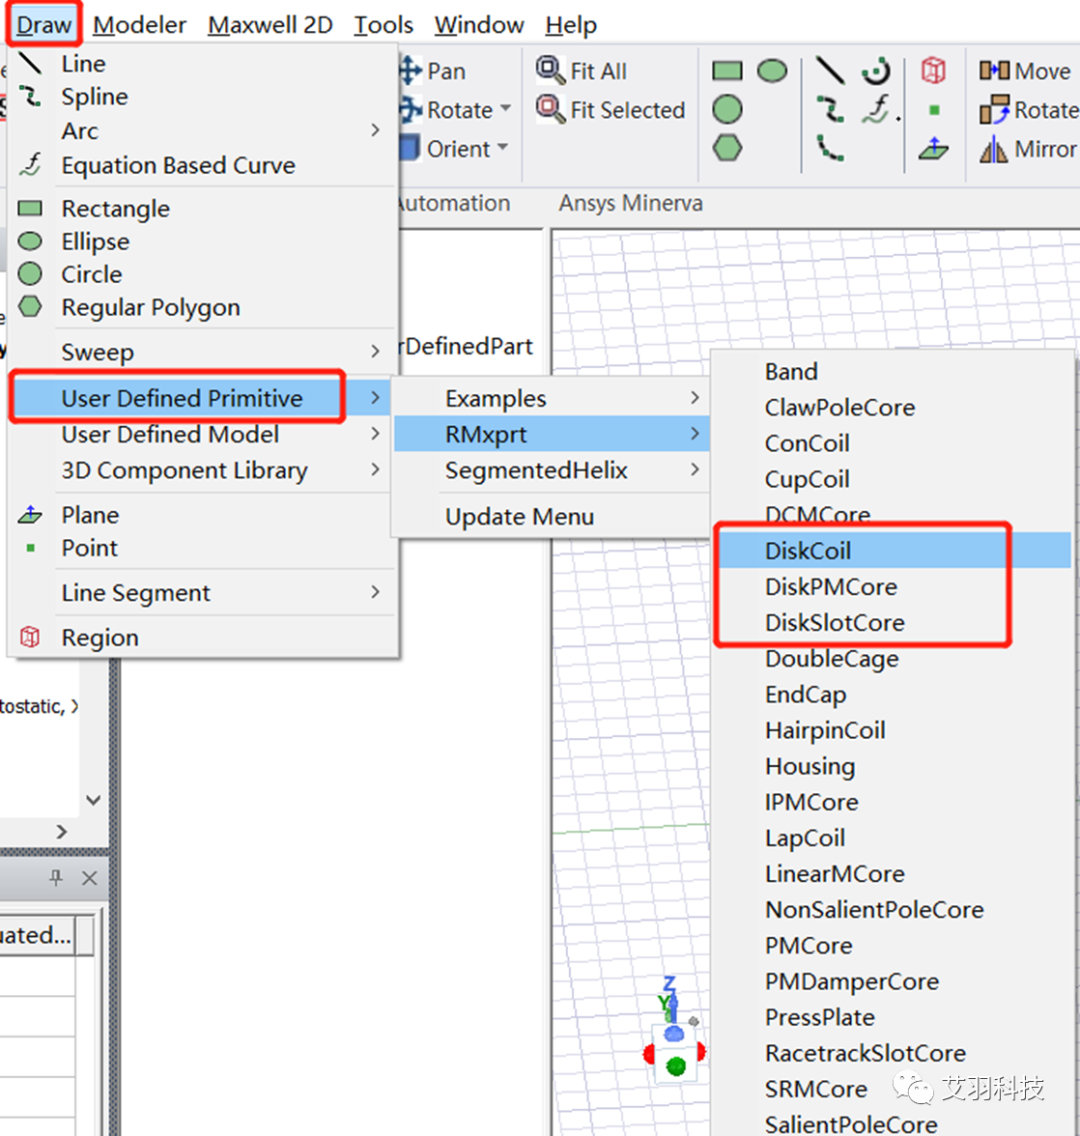The height and width of the screenshot is (1136, 1080).
Task: Choose ClawPoleCore from the RMxprt list
Action: (894, 407)
